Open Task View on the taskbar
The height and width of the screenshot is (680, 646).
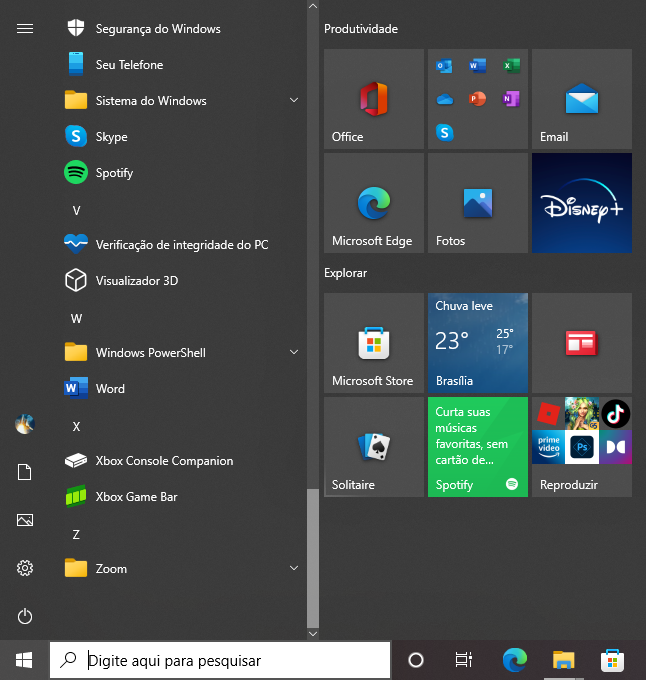pyautogui.click(x=463, y=660)
